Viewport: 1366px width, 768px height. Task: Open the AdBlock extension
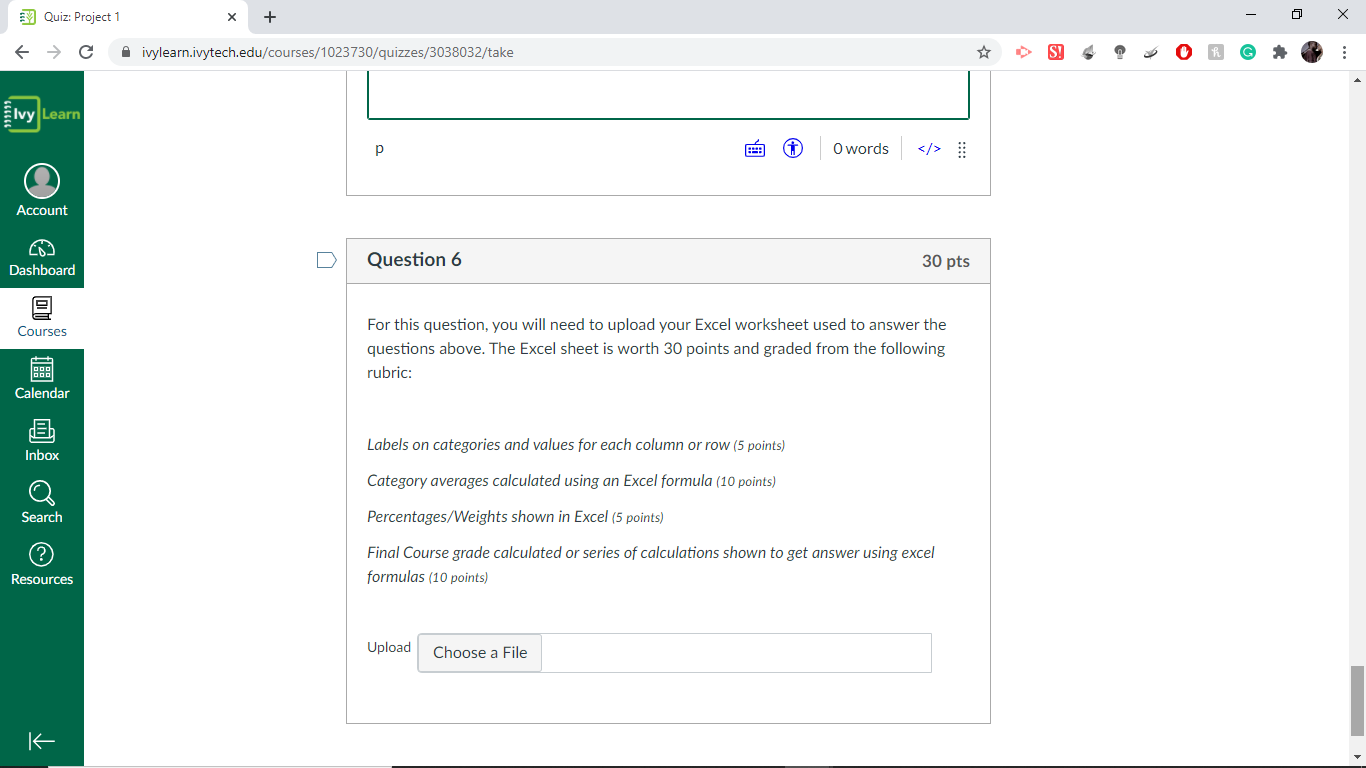1183,52
